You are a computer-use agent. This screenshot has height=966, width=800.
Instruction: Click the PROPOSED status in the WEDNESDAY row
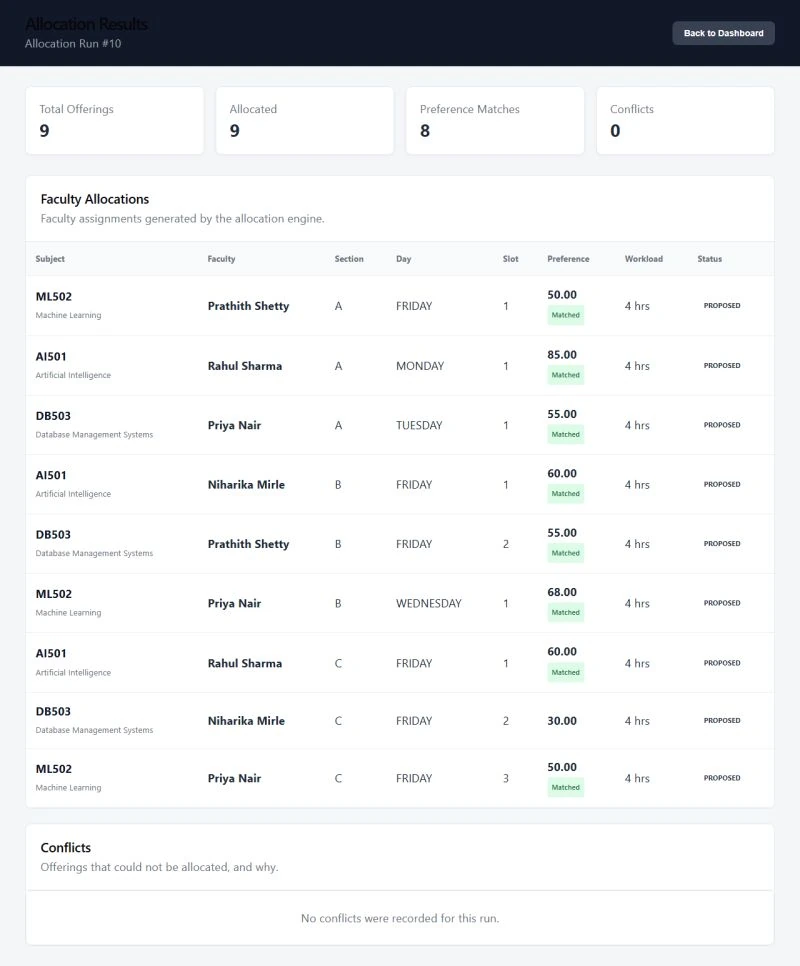[x=722, y=603]
